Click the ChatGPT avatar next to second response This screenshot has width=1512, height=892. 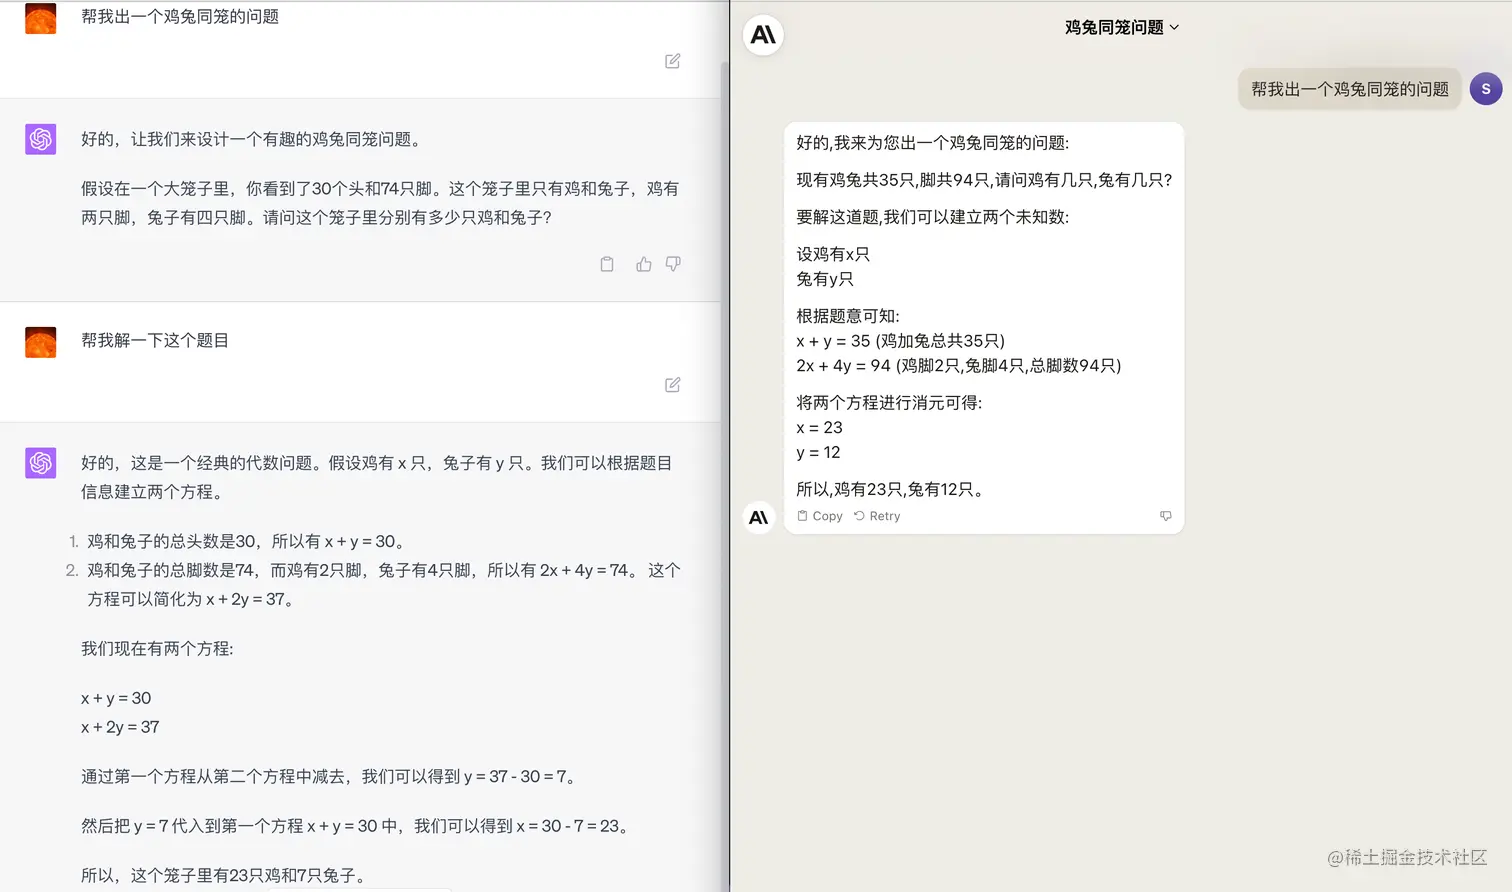(x=41, y=463)
